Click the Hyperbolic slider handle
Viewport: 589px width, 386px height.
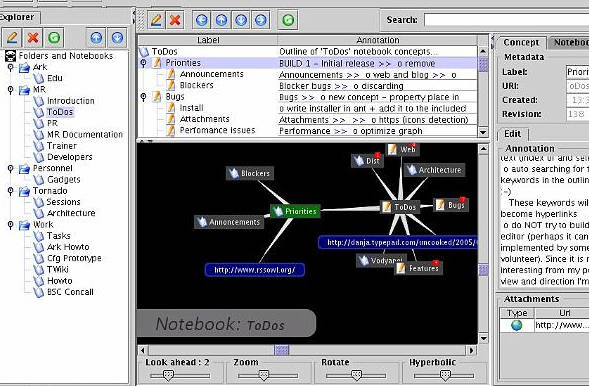445,375
